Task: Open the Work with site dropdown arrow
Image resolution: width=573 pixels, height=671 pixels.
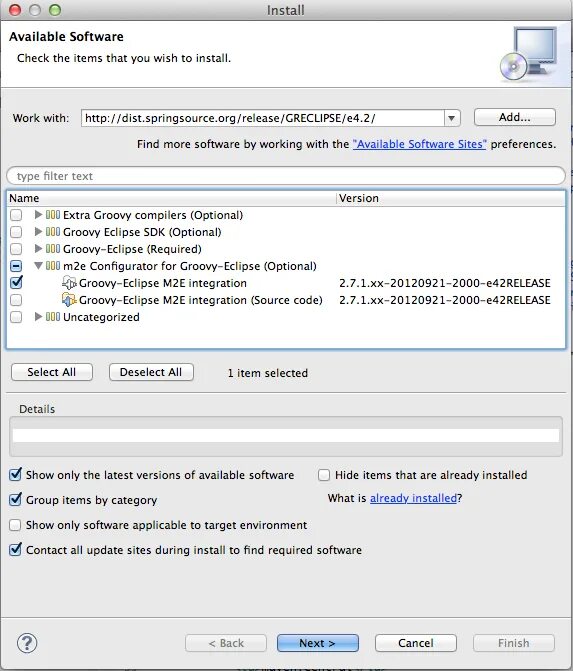Action: coord(452,118)
